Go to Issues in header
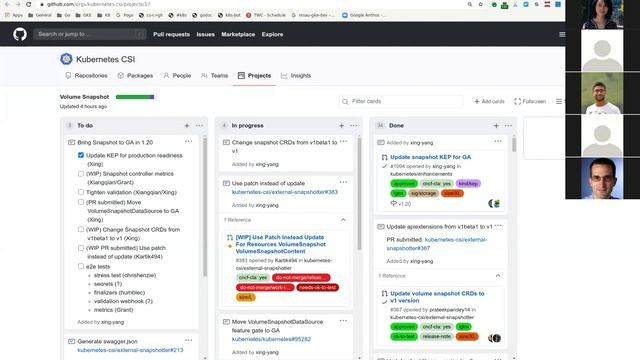640x360 pixels. click(x=205, y=34)
